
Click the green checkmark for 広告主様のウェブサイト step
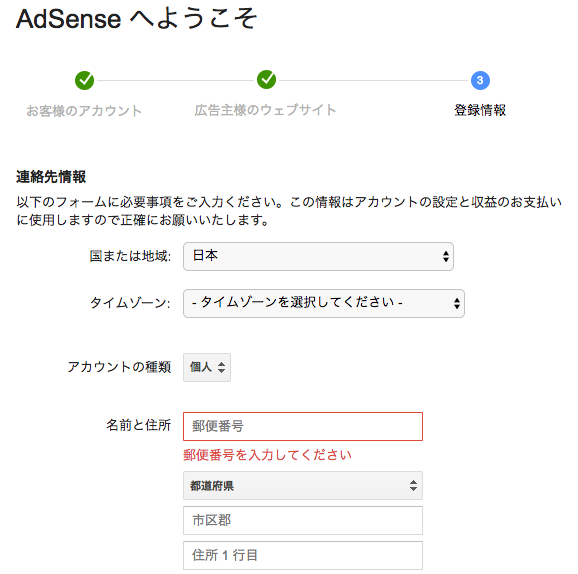click(267, 79)
